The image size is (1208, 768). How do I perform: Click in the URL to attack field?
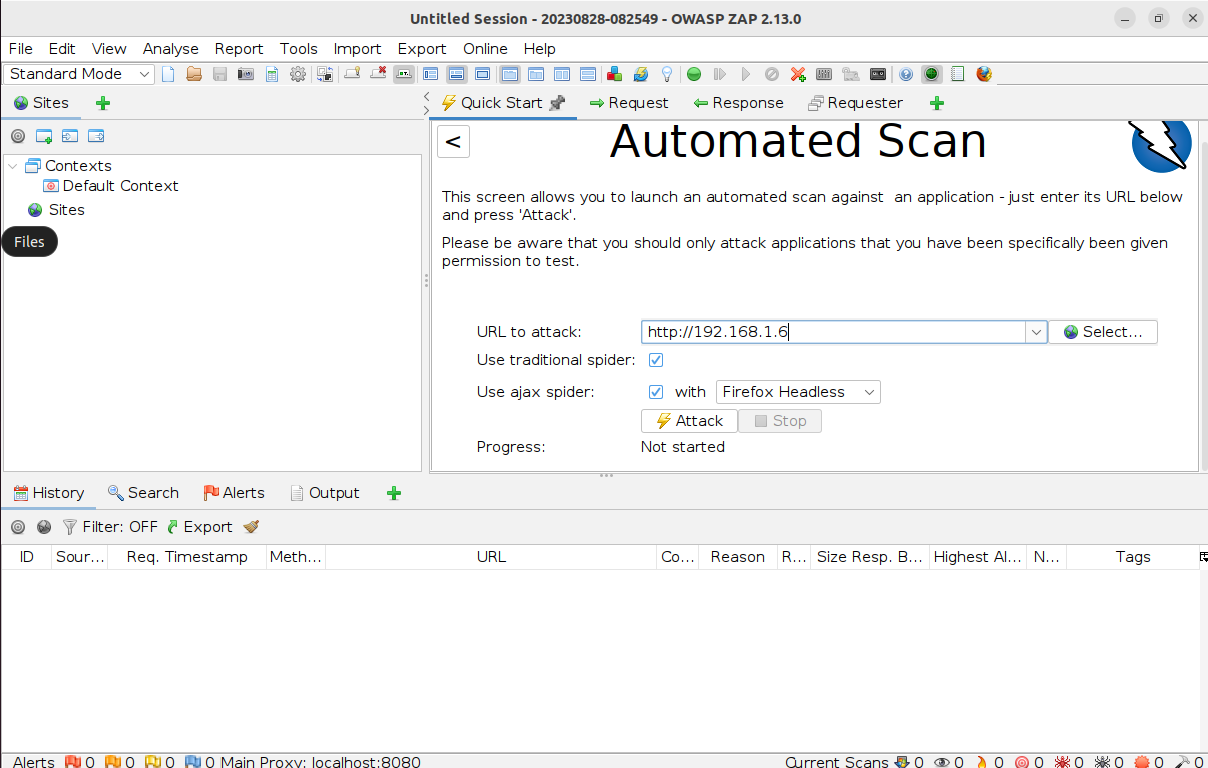point(834,332)
